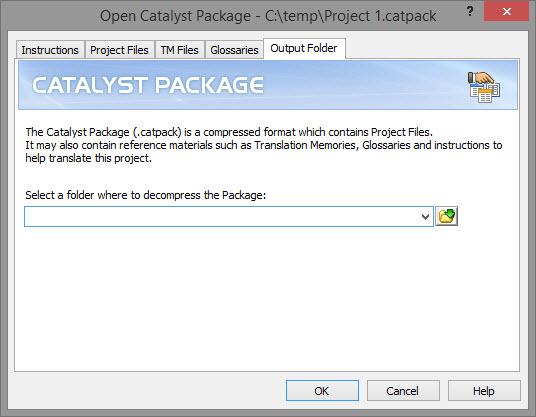The image size is (536, 417).
Task: Go to the Glossaries tab
Action: coord(234,50)
